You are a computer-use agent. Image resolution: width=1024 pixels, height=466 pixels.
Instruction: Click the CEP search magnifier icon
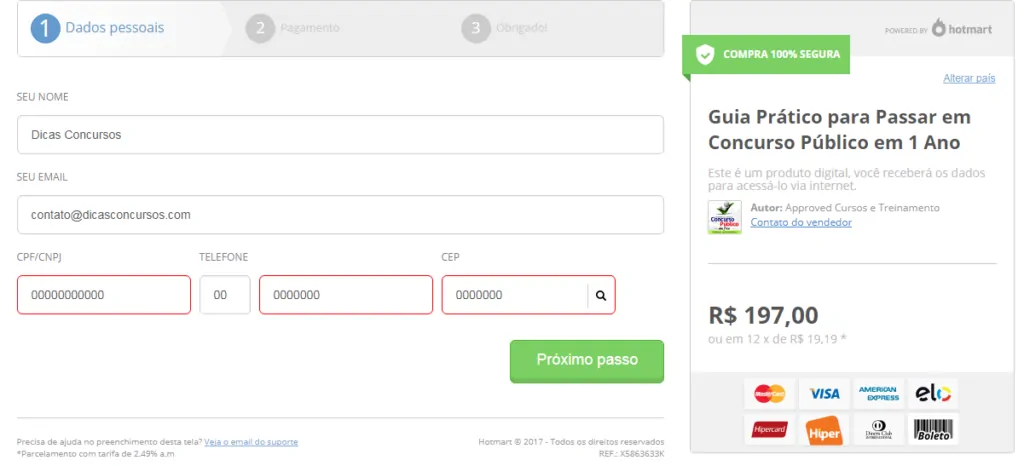click(x=601, y=295)
